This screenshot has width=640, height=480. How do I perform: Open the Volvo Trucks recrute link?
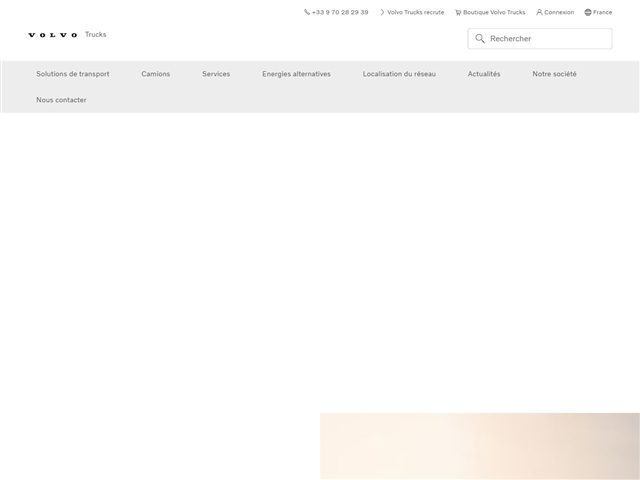click(415, 12)
